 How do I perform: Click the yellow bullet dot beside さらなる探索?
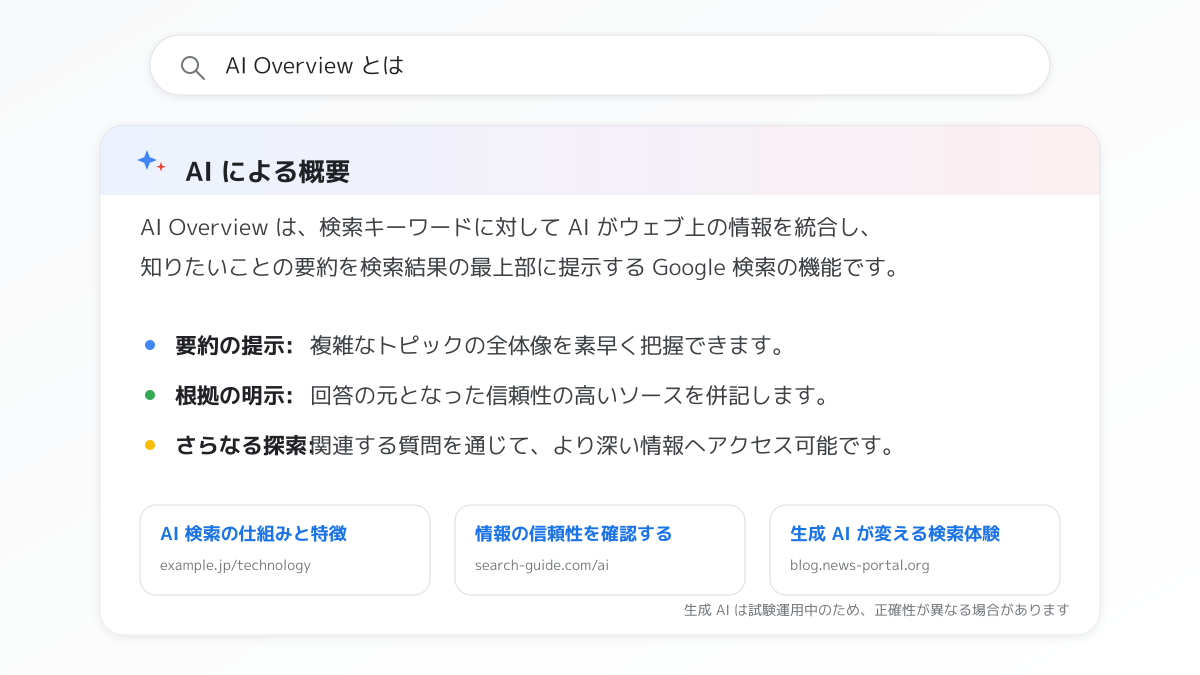[150, 445]
